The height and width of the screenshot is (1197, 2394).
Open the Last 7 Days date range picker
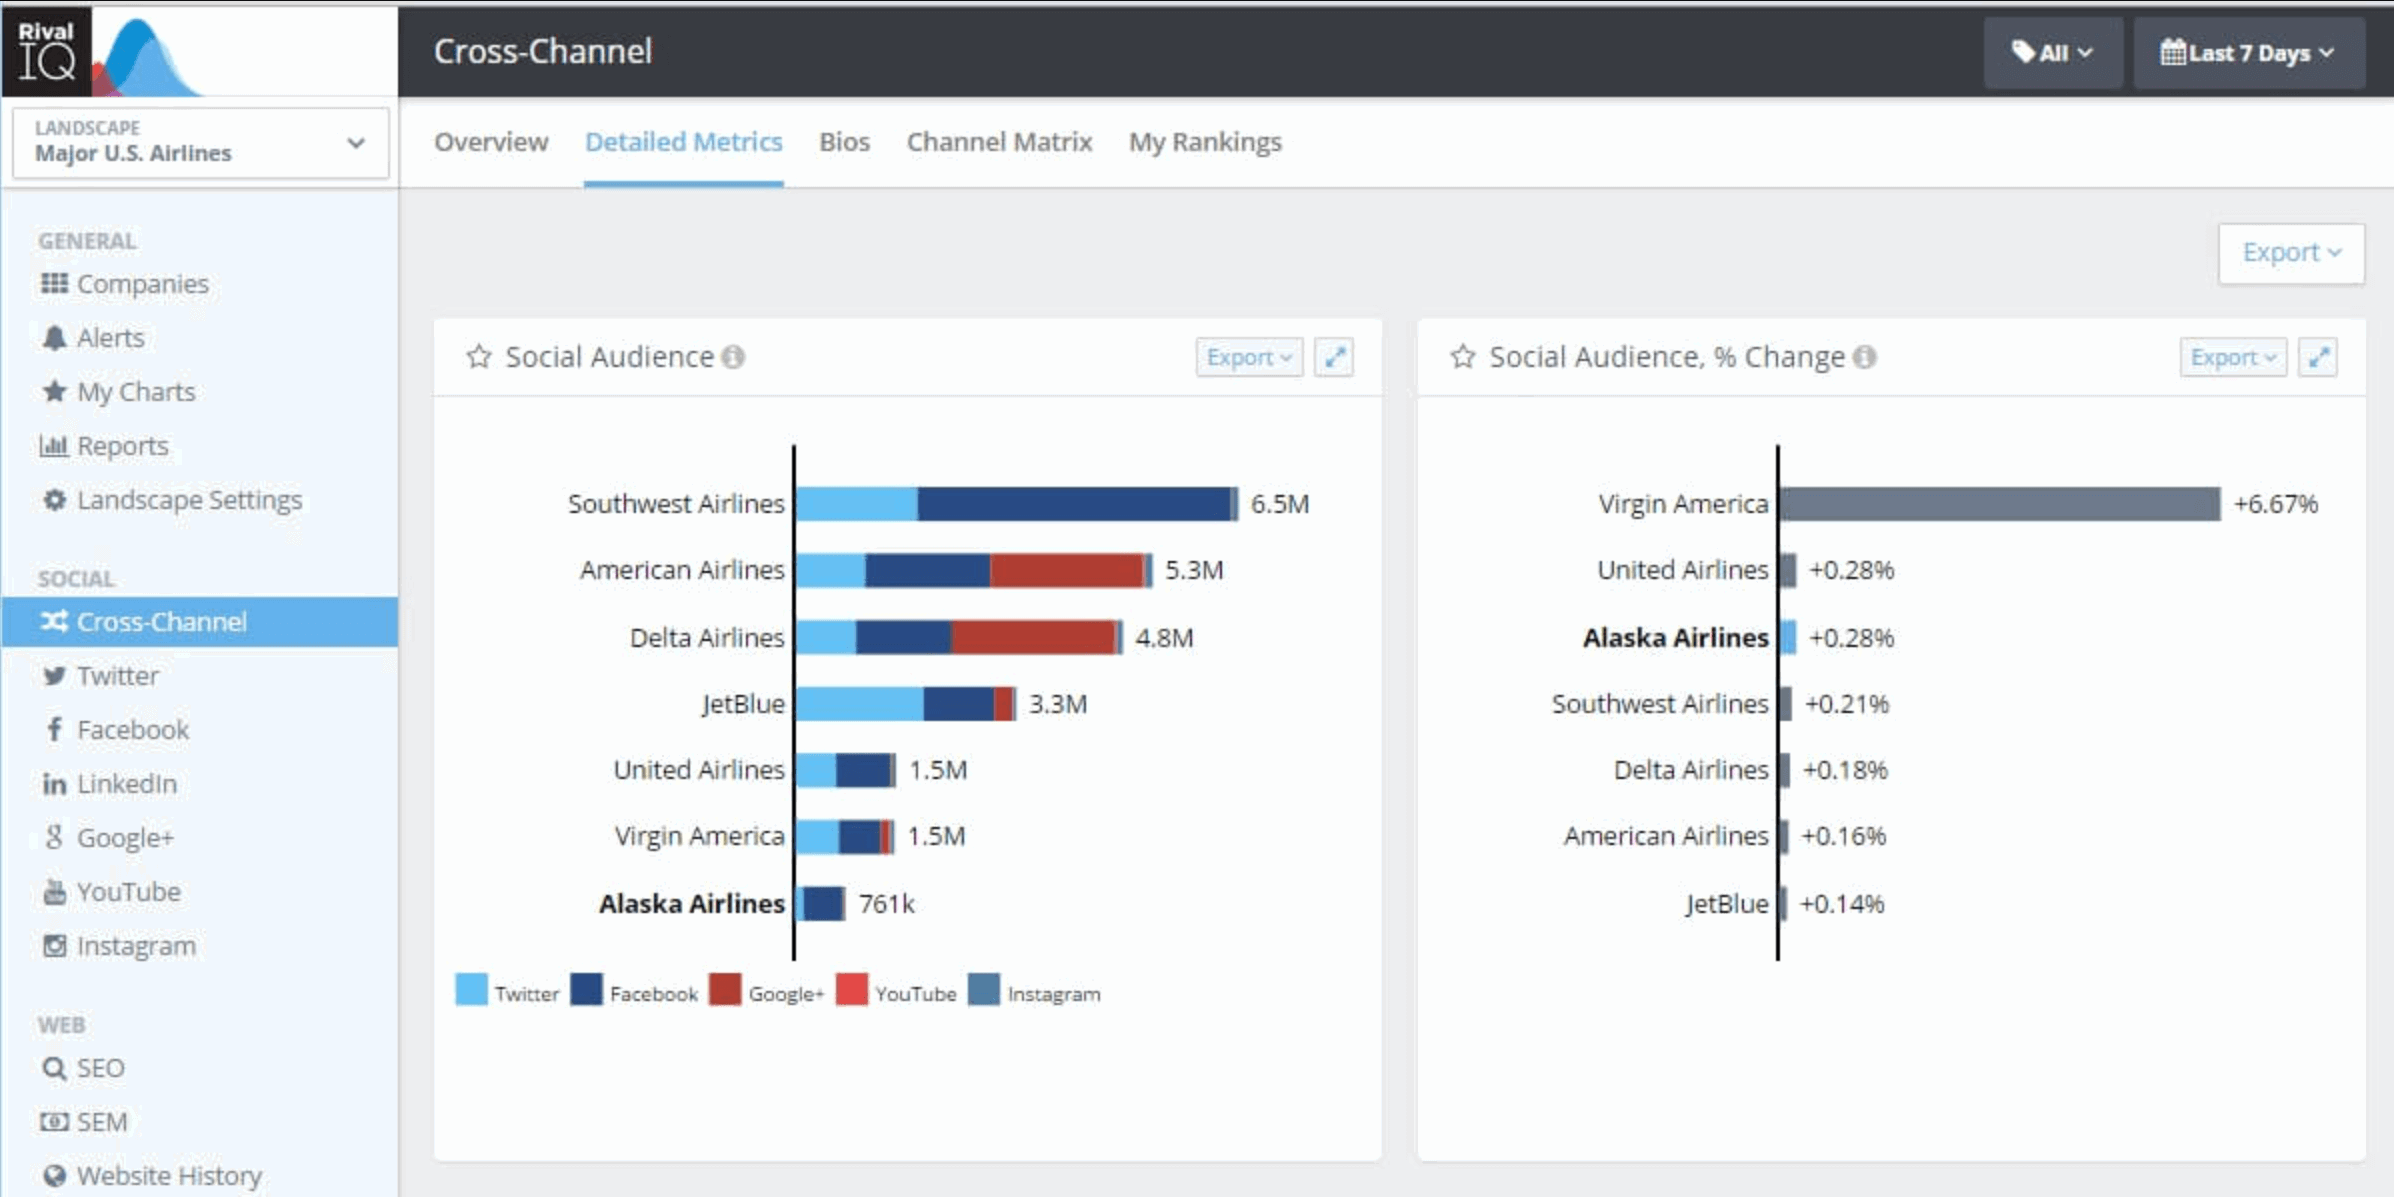[x=2248, y=53]
